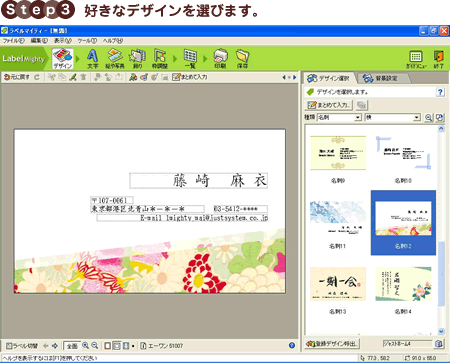This screenshot has height=363, width=450.
Task: Toggle the middle display mode icon
Action: tap(117, 346)
